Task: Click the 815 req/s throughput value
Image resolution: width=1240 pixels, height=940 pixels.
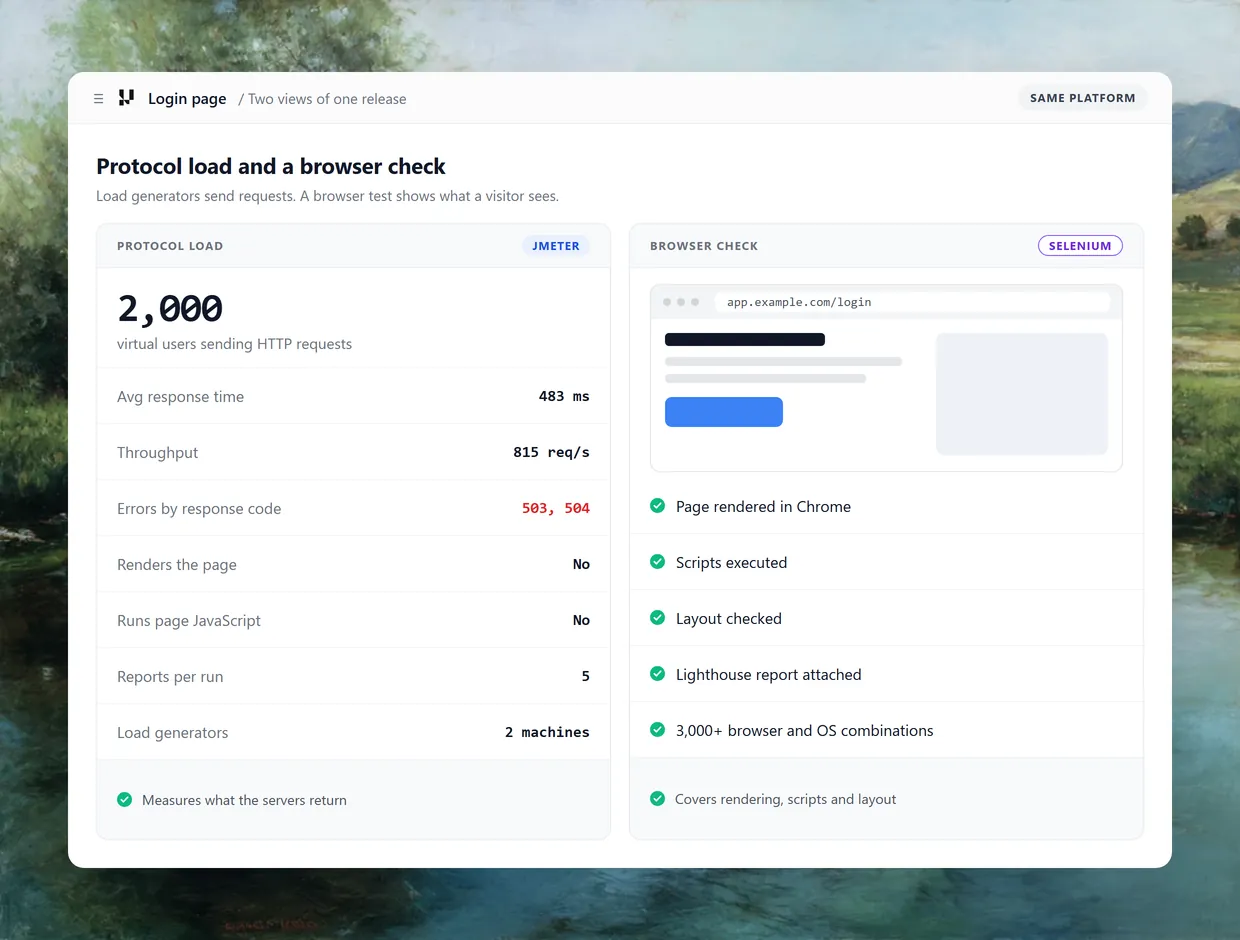Action: (551, 452)
